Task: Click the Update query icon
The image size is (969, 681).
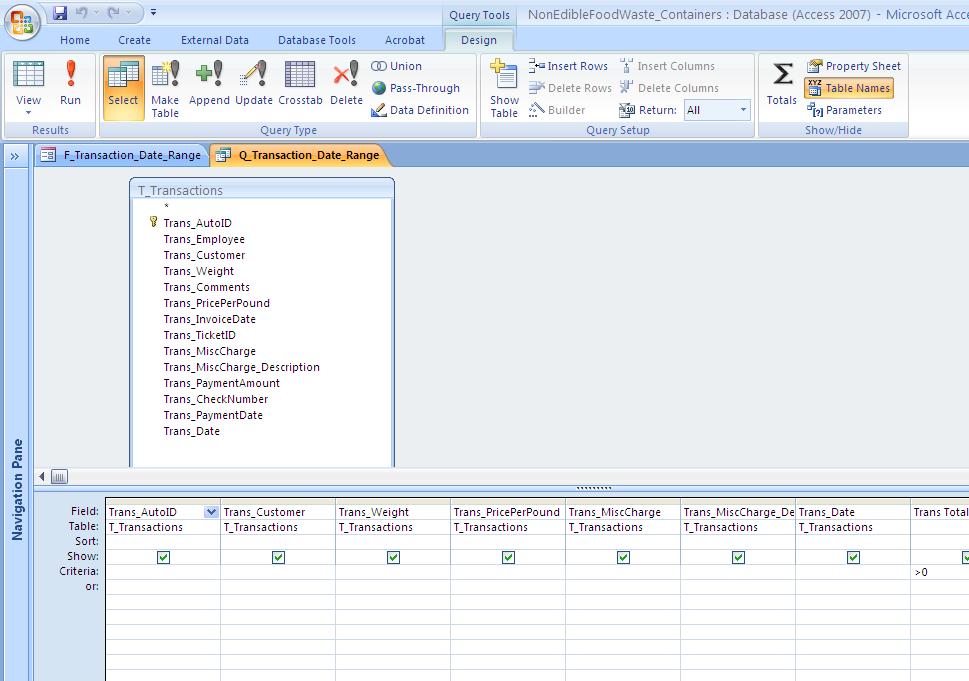Action: tap(254, 85)
